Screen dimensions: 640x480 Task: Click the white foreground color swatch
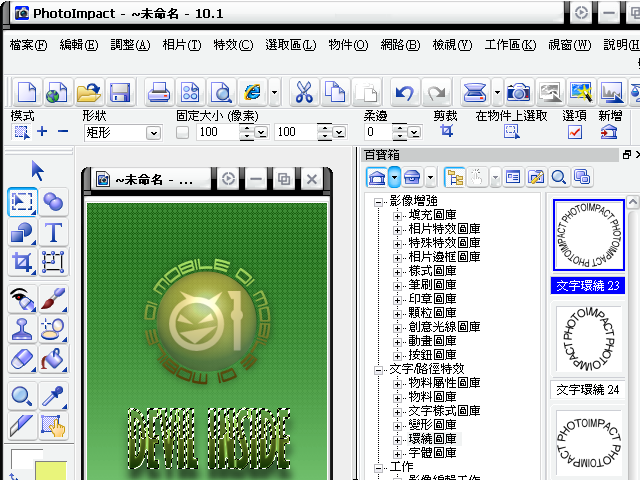pyautogui.click(x=23, y=458)
